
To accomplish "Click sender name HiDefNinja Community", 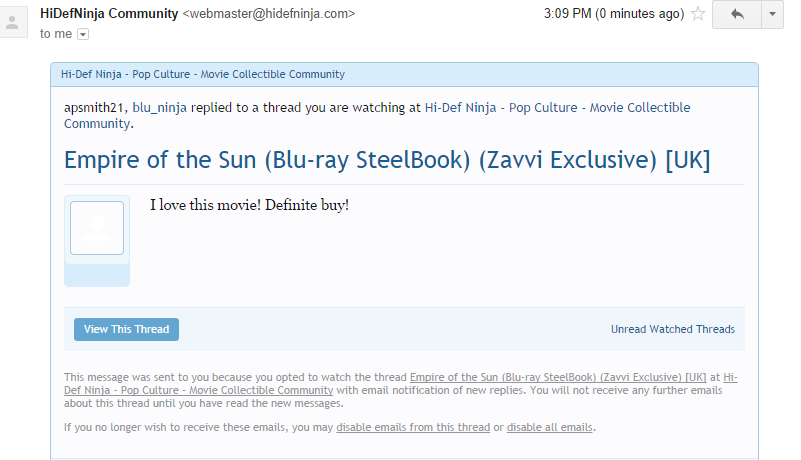I will [109, 14].
